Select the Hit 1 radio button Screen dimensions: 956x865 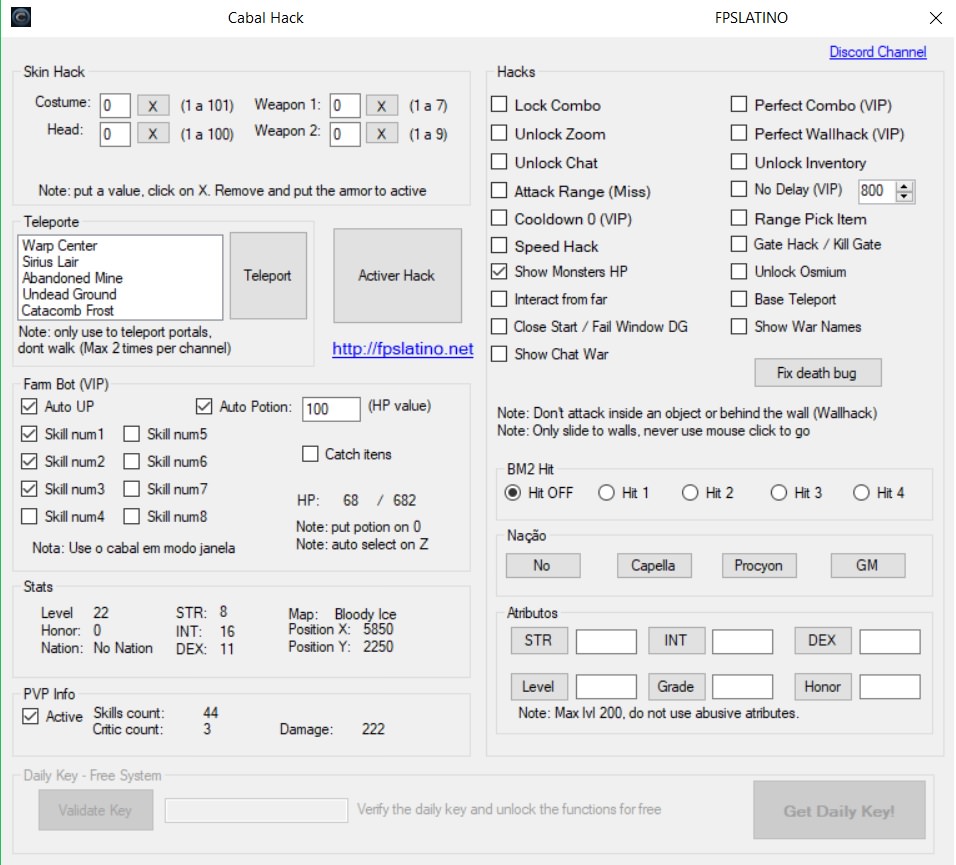click(x=606, y=493)
